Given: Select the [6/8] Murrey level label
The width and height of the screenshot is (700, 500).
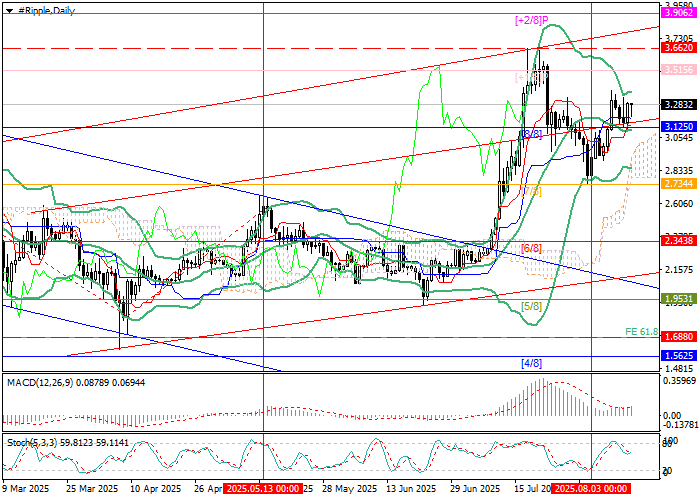Looking at the screenshot, I should pos(532,248).
